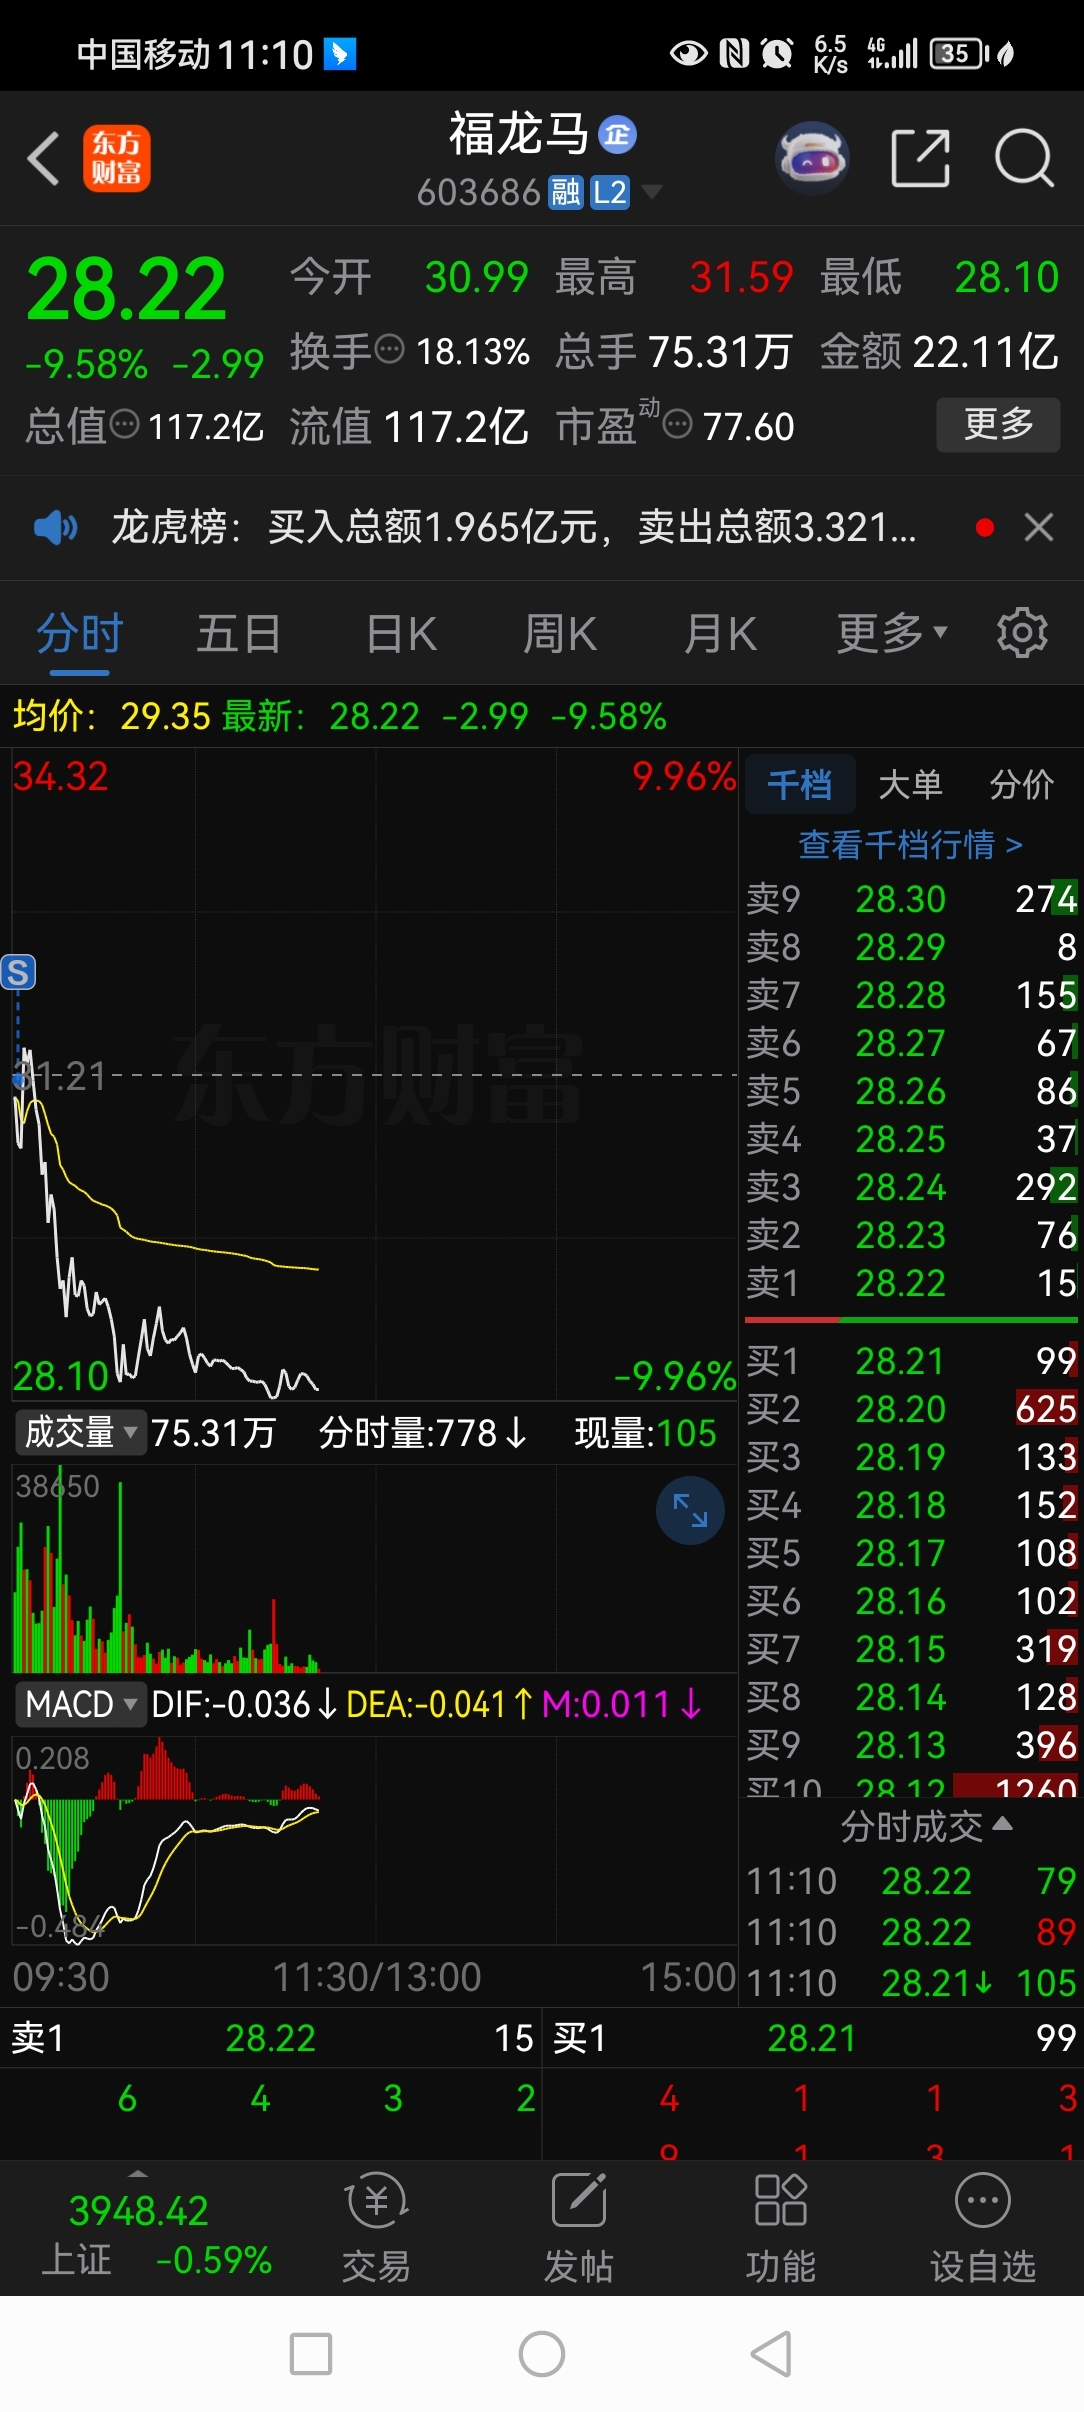
Task: Tap the 更多 button in quote header
Action: [x=998, y=424]
